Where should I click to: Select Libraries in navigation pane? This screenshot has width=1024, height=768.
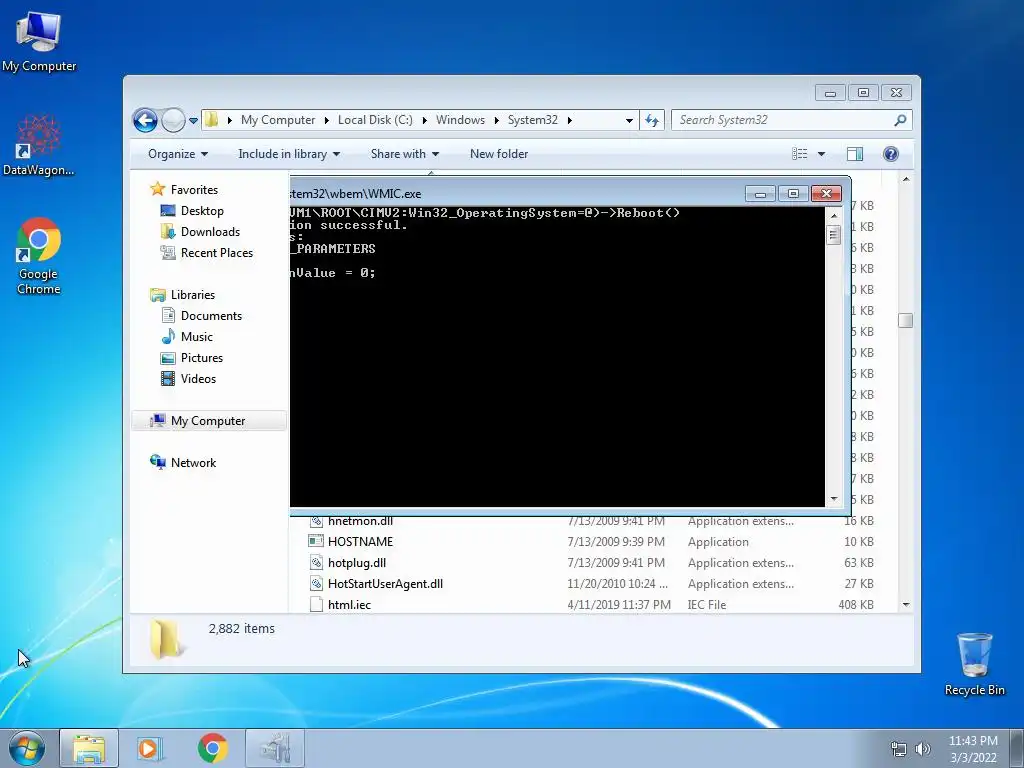193,295
